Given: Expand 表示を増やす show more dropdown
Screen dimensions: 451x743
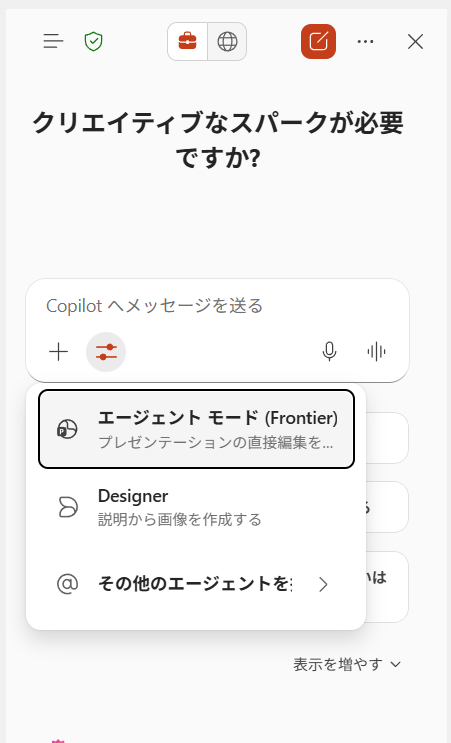Looking at the screenshot, I should tap(347, 664).
